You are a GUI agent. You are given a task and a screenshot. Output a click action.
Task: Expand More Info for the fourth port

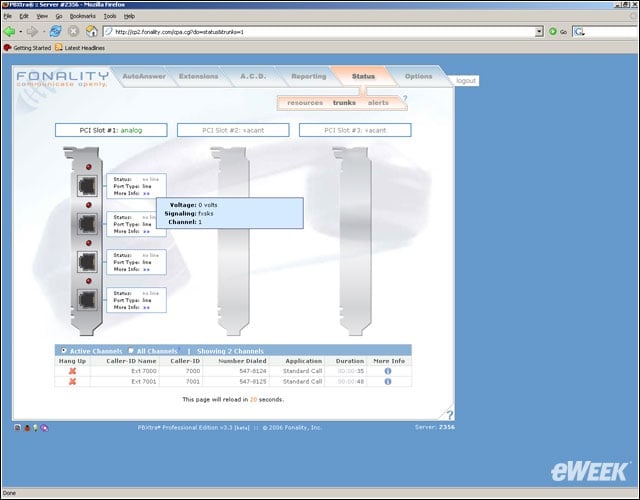coord(147,307)
